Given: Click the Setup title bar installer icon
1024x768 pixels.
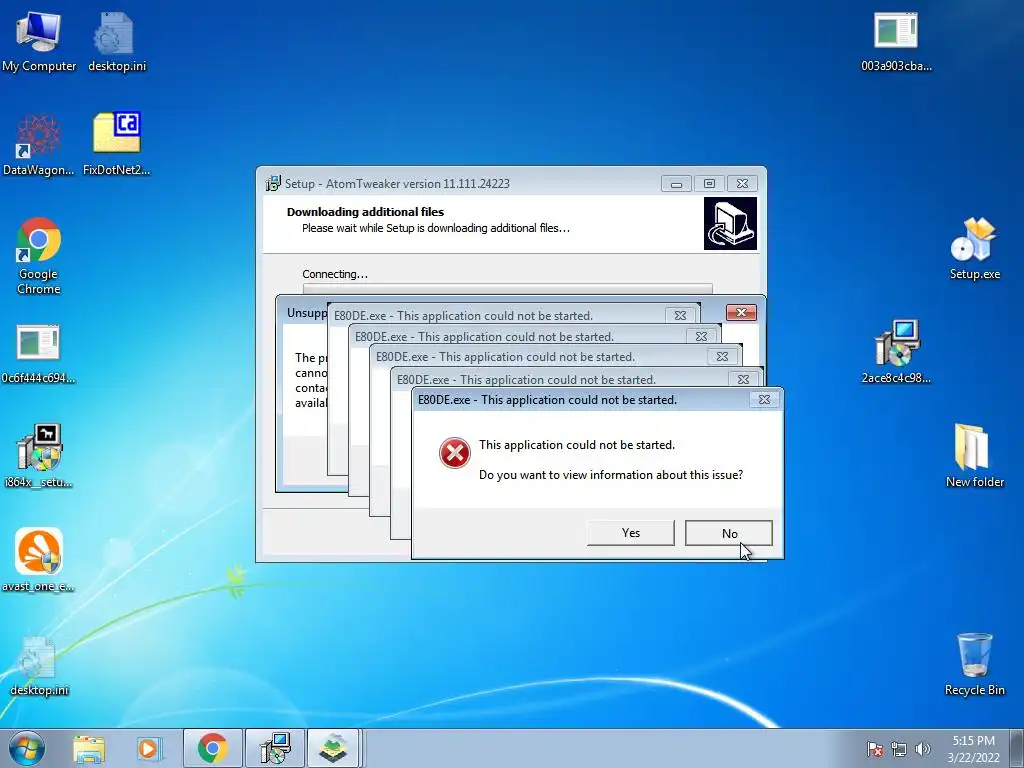Looking at the screenshot, I should pos(273,184).
